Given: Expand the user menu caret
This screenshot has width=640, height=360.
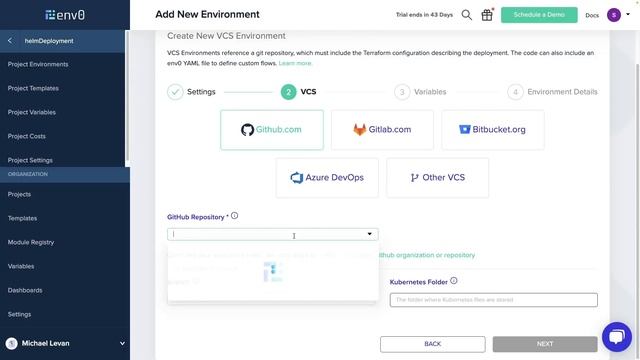Looking at the screenshot, I should coord(628,14).
